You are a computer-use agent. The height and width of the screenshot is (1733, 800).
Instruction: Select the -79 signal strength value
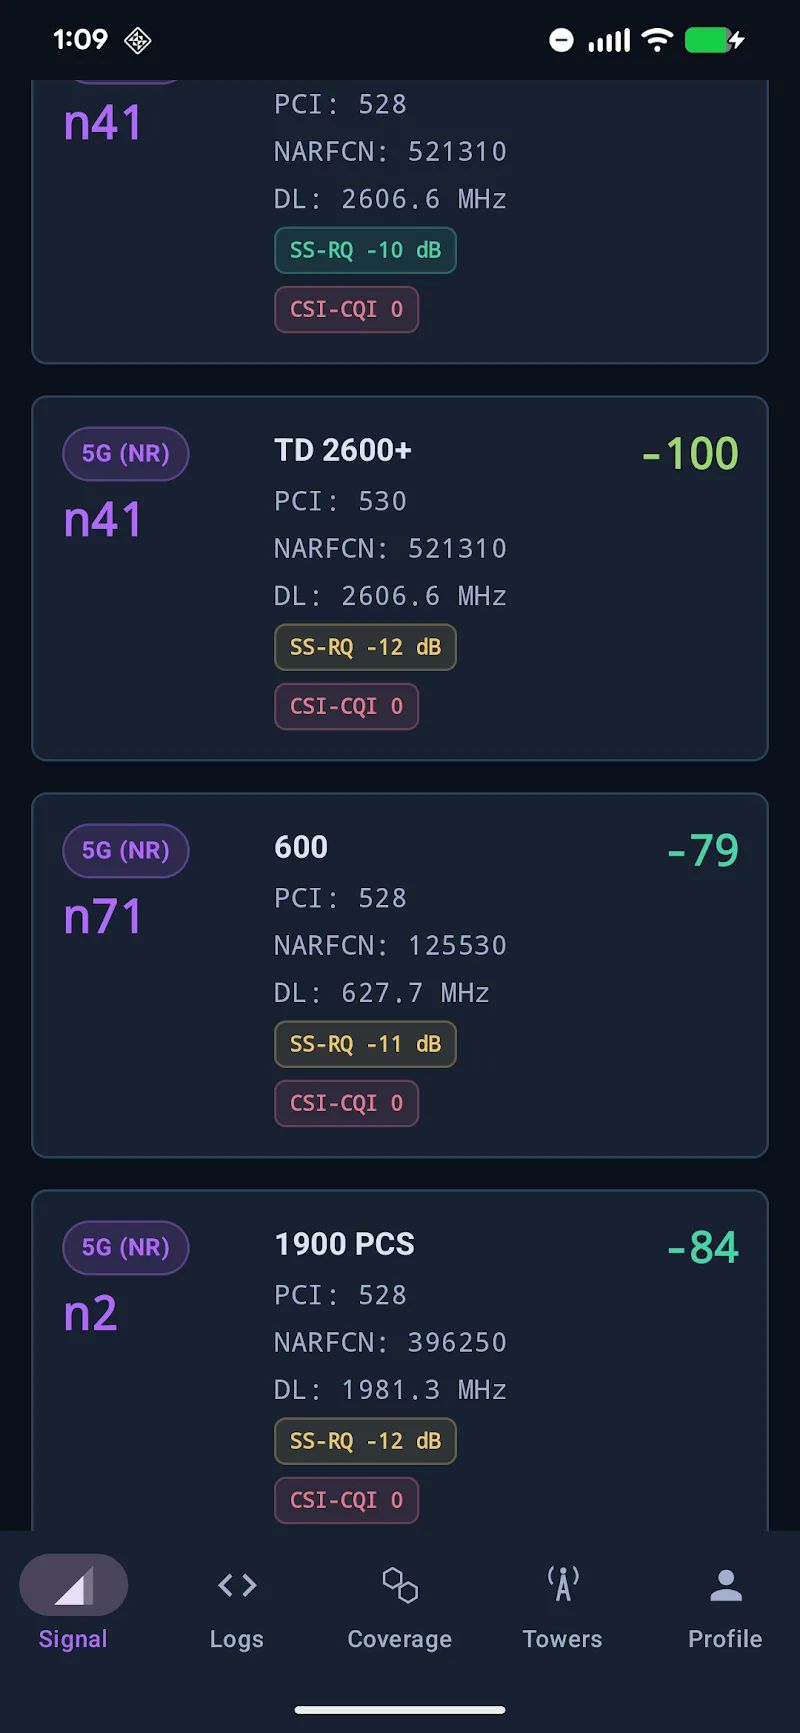(703, 851)
